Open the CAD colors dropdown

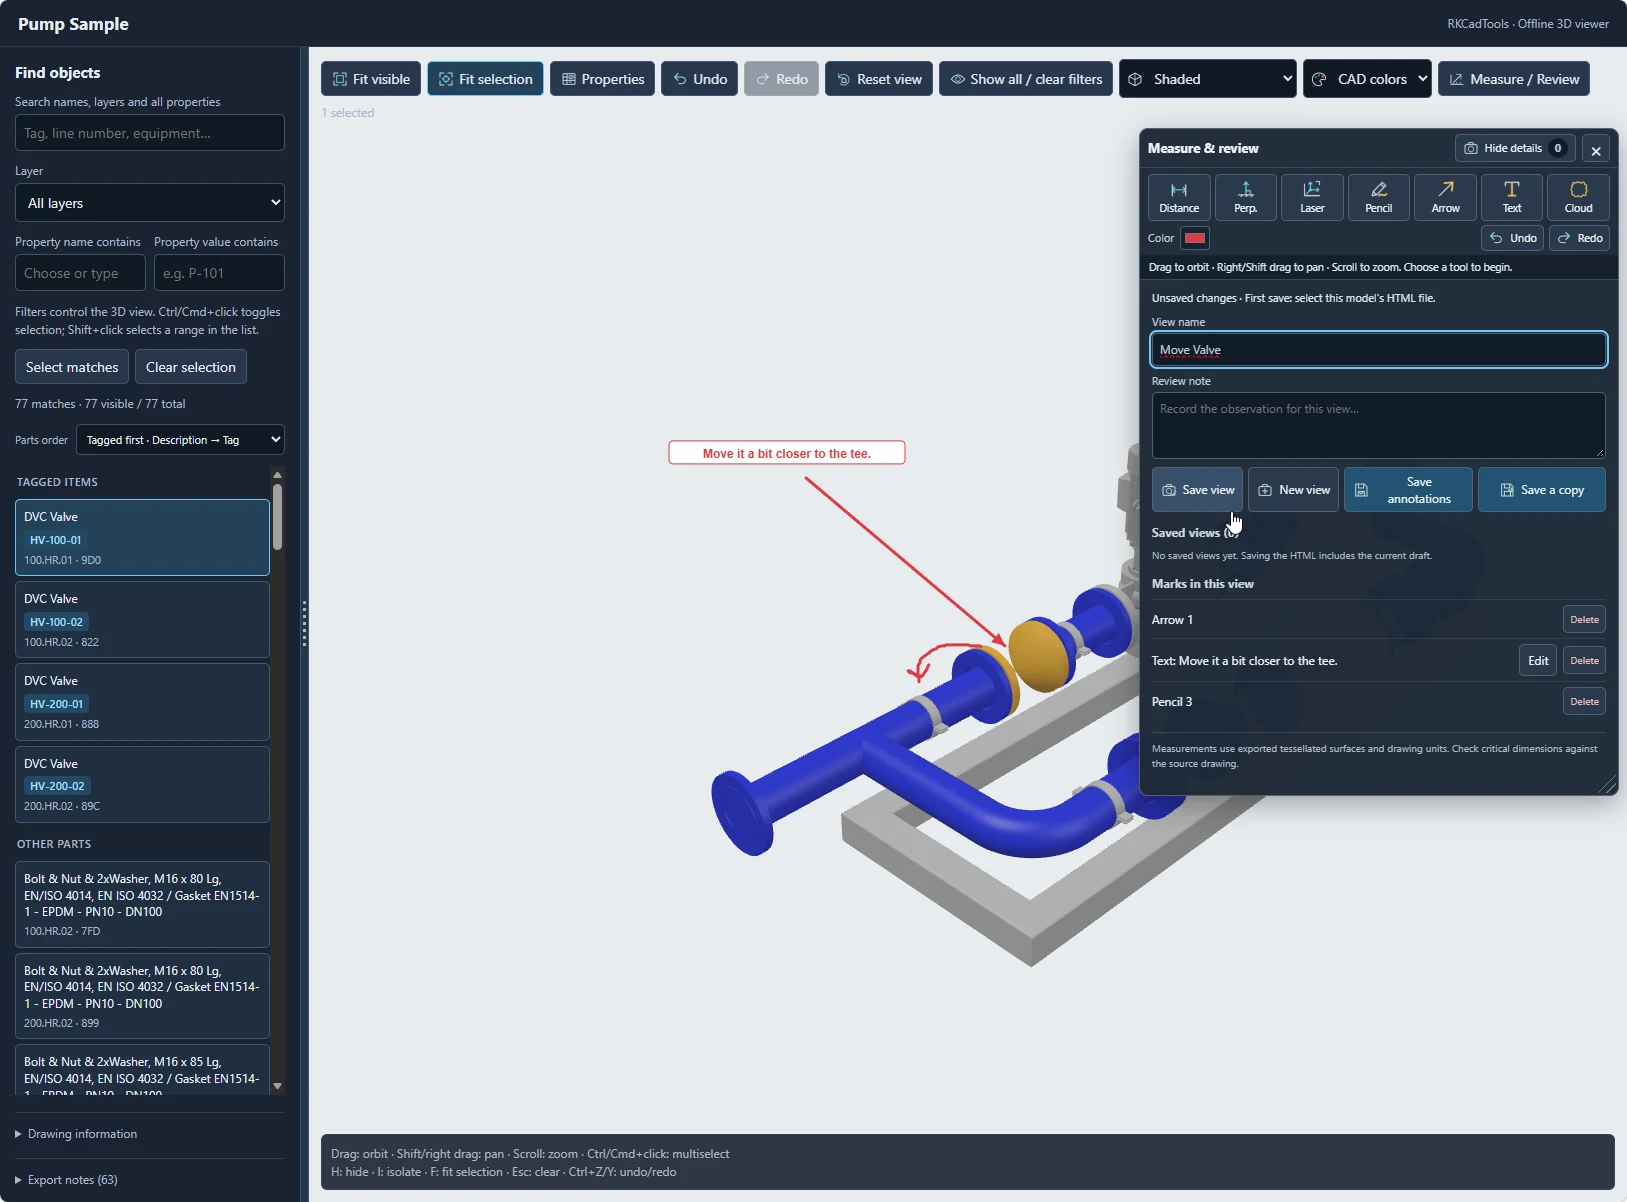coord(1367,79)
